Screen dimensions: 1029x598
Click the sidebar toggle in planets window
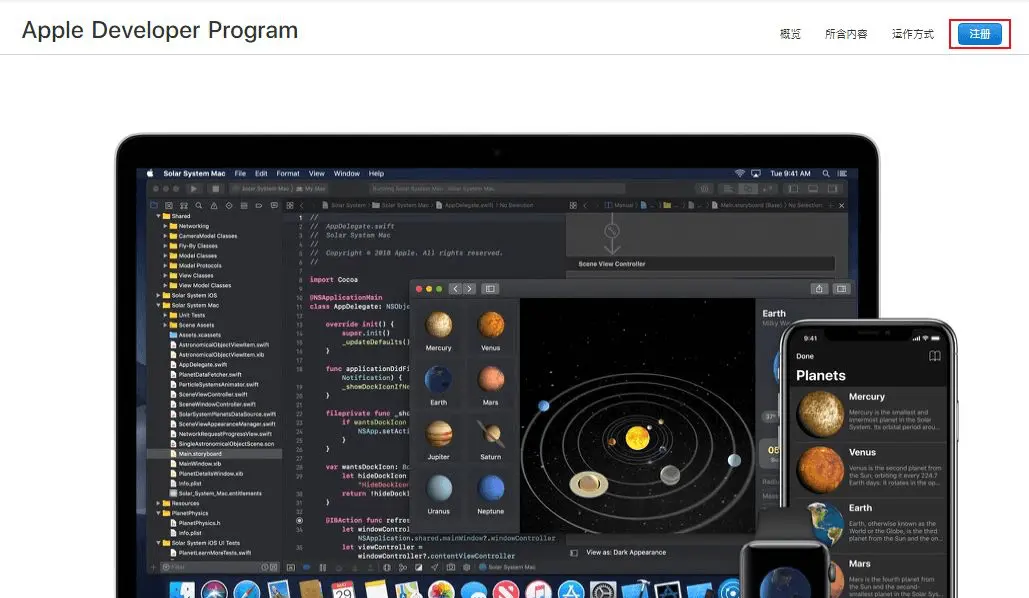click(490, 289)
